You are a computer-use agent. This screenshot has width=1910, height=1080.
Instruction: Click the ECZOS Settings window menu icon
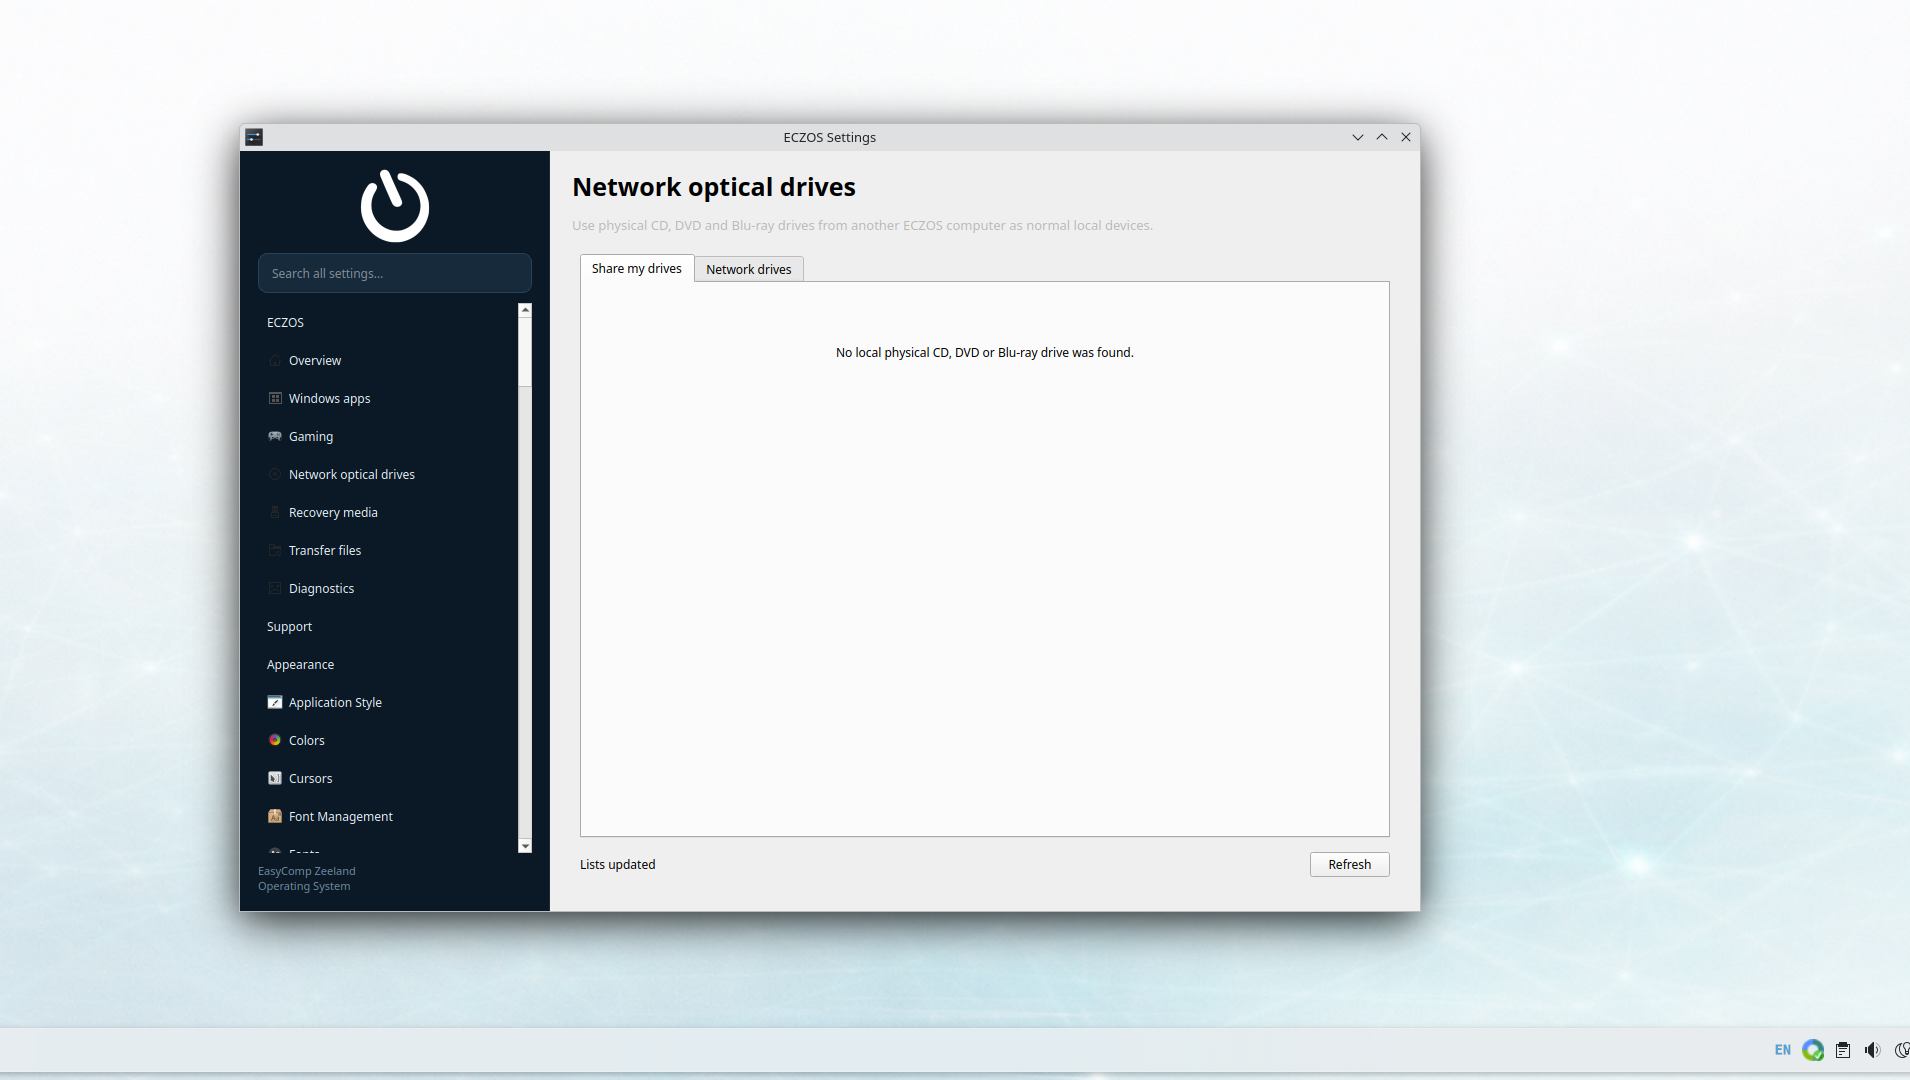[254, 137]
